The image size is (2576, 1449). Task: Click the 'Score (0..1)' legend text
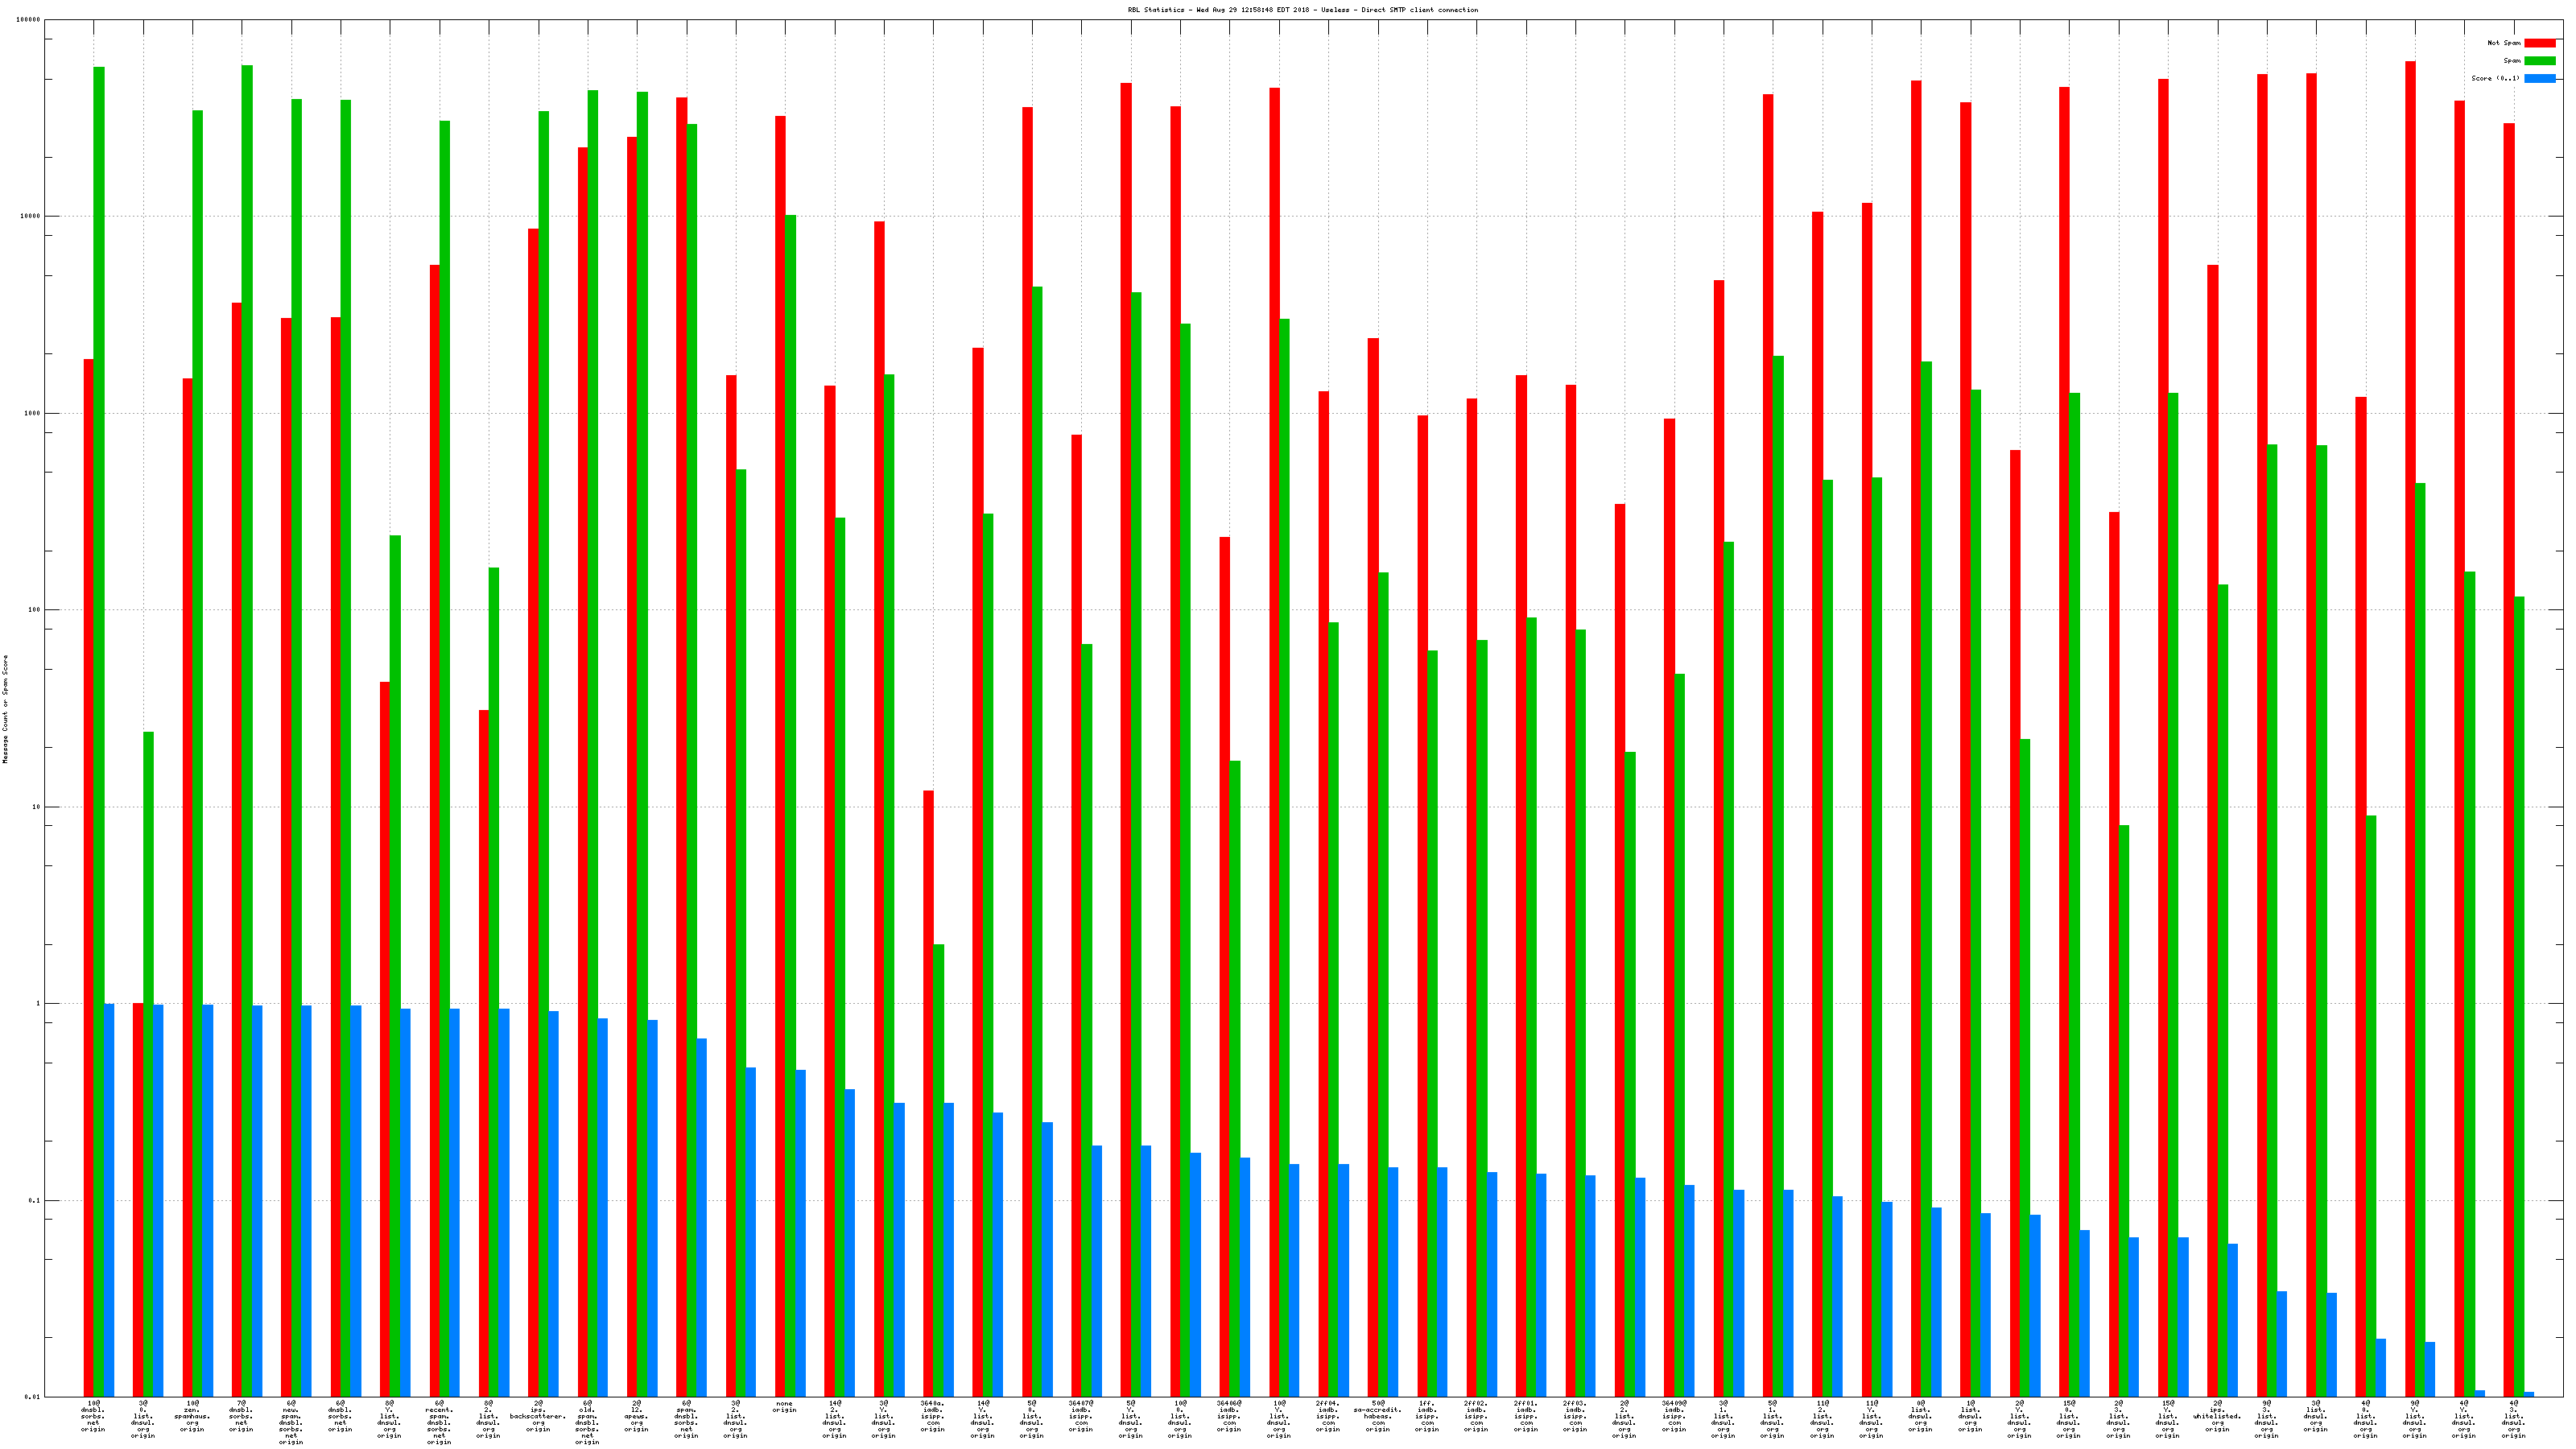(x=2495, y=78)
